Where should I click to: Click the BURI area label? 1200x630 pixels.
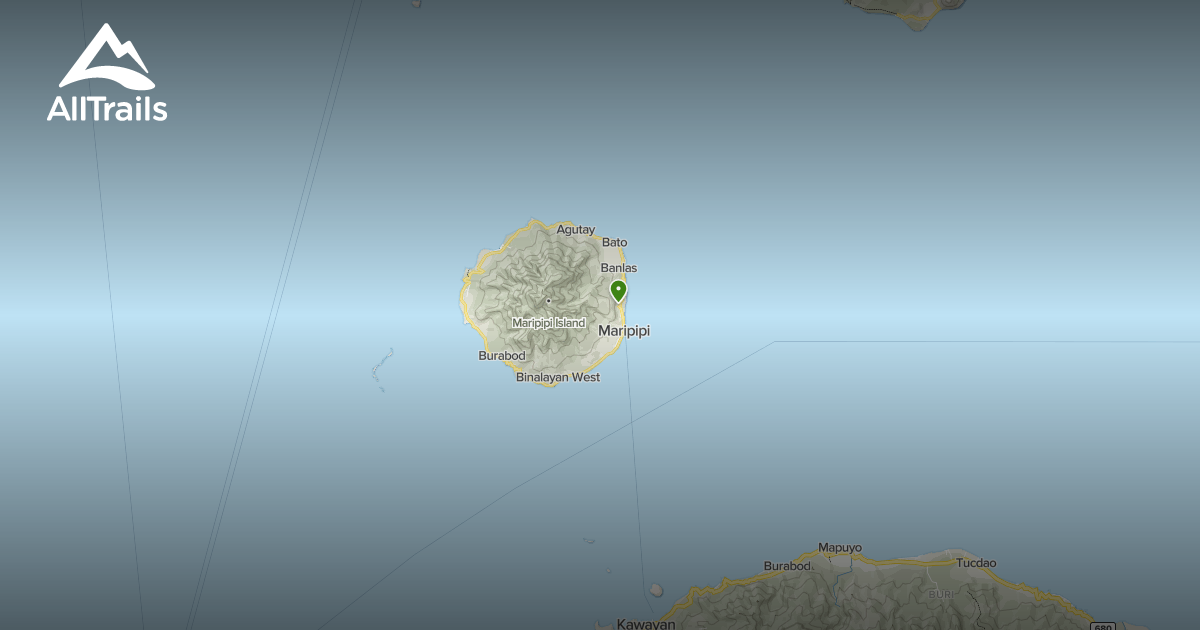pos(941,594)
